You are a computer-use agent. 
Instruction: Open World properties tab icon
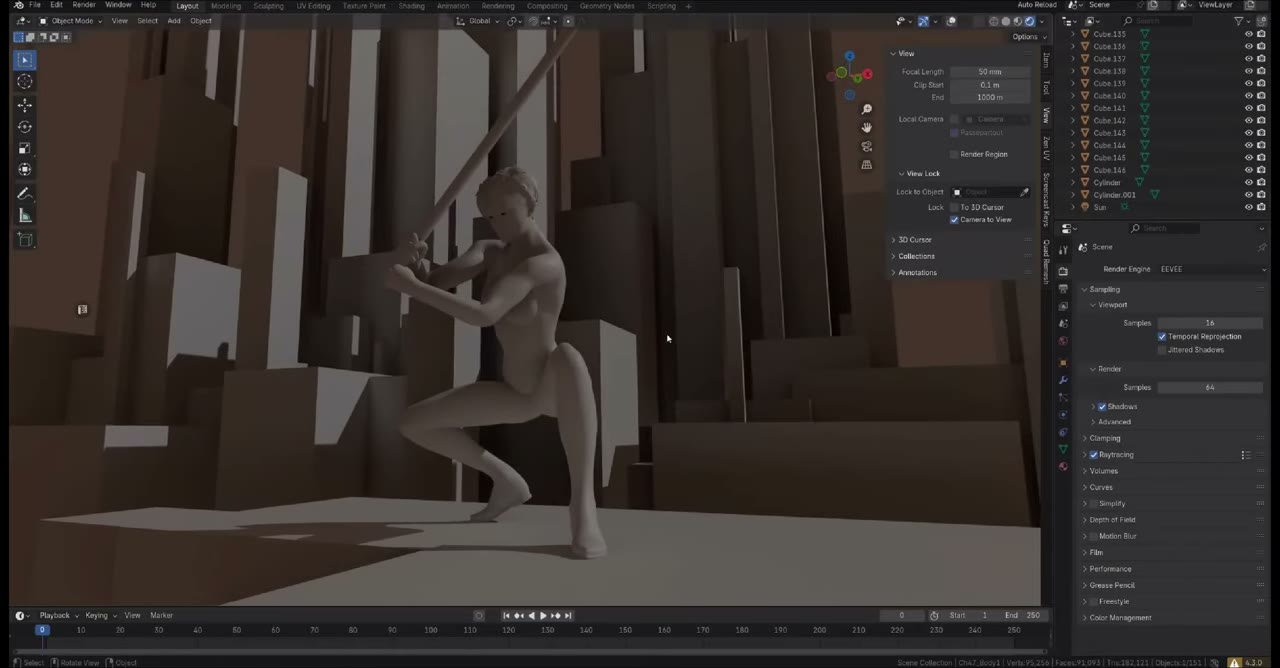pos(1063,342)
